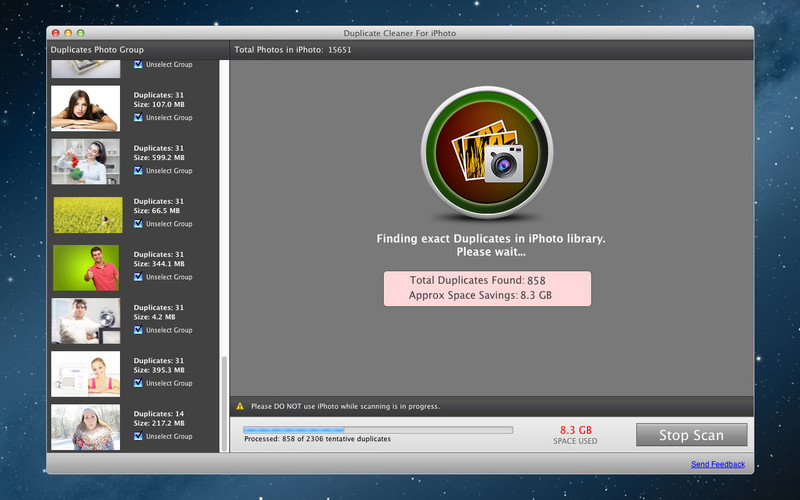This screenshot has height=500, width=800.
Task: Disable the checkbox for the 217.2 MB group
Action: coord(138,436)
